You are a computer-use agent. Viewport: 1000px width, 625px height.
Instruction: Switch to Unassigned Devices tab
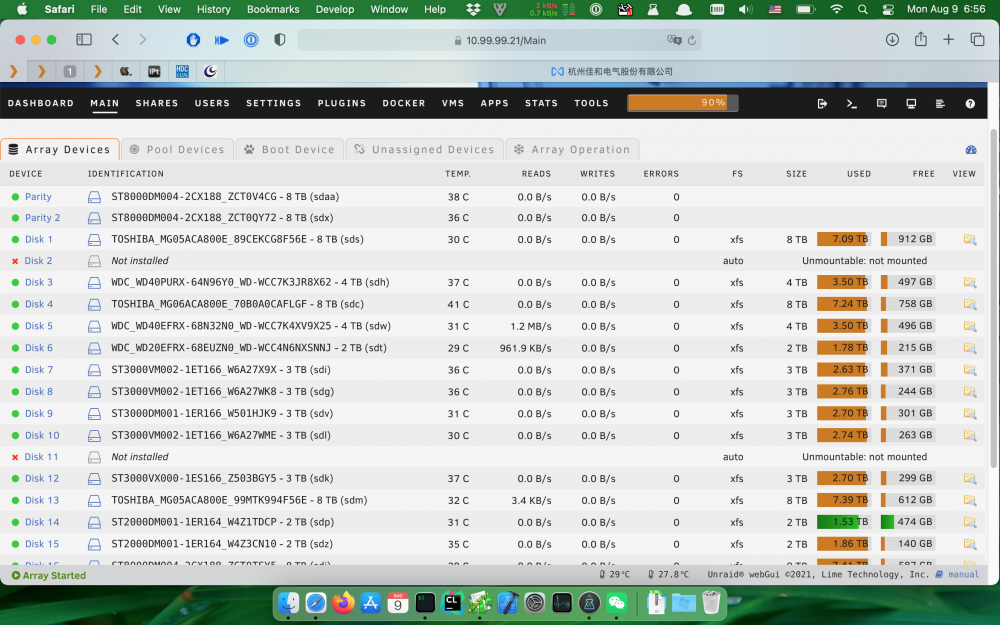coord(425,149)
